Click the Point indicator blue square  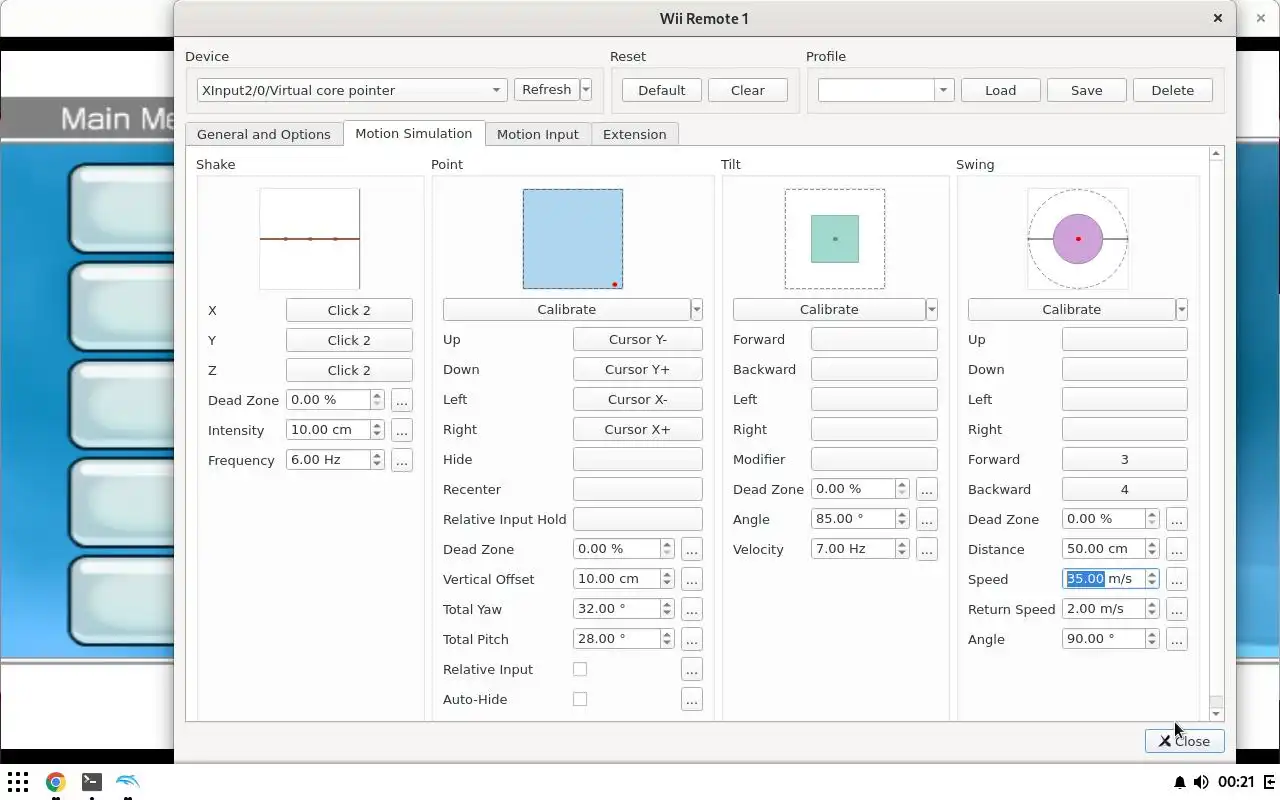[573, 239]
